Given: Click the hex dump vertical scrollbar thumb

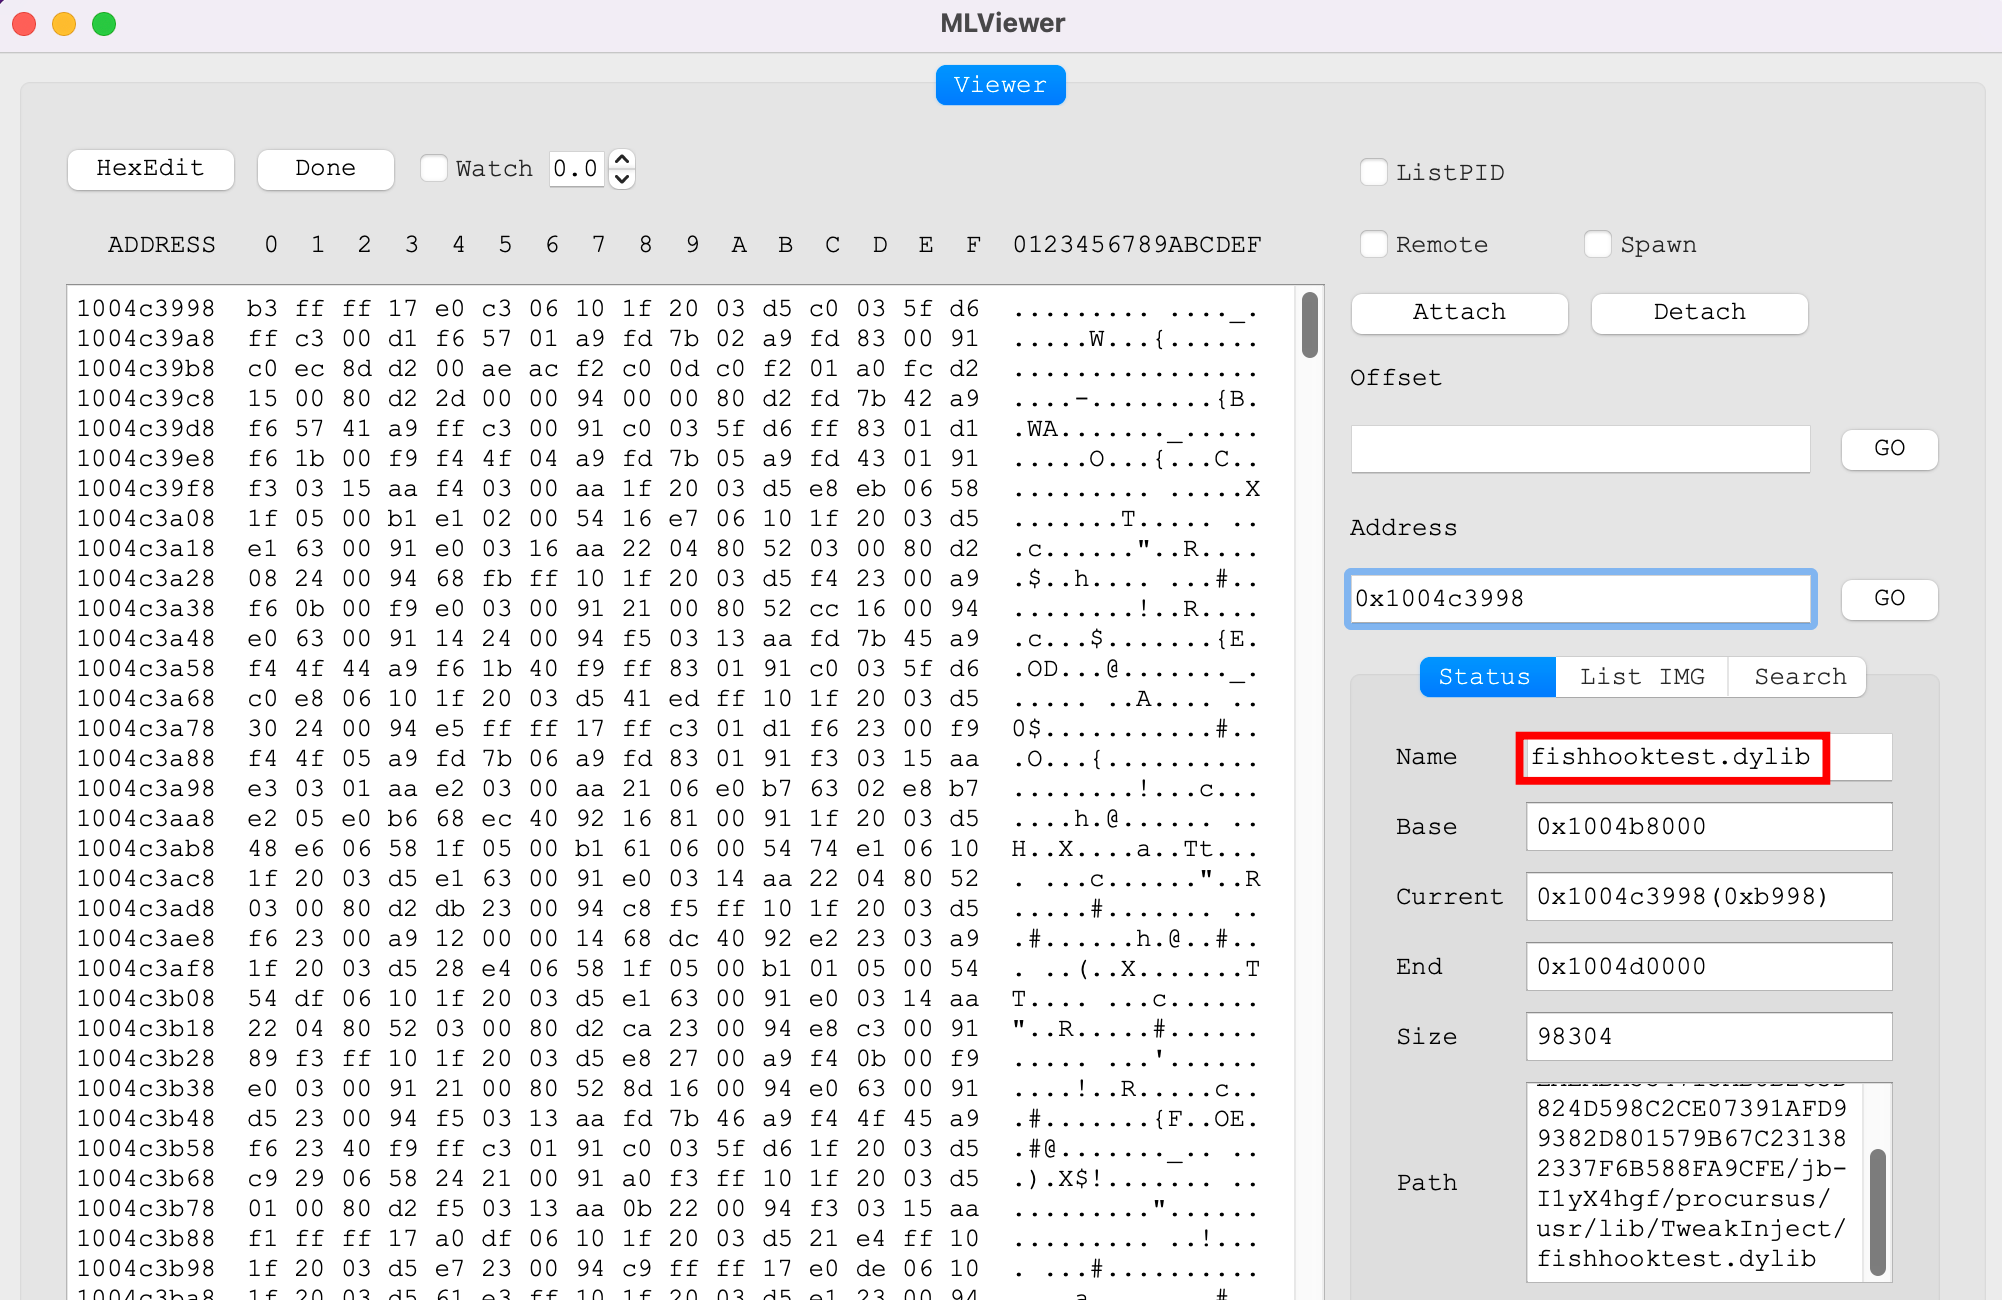Looking at the screenshot, I should coord(1309,323).
